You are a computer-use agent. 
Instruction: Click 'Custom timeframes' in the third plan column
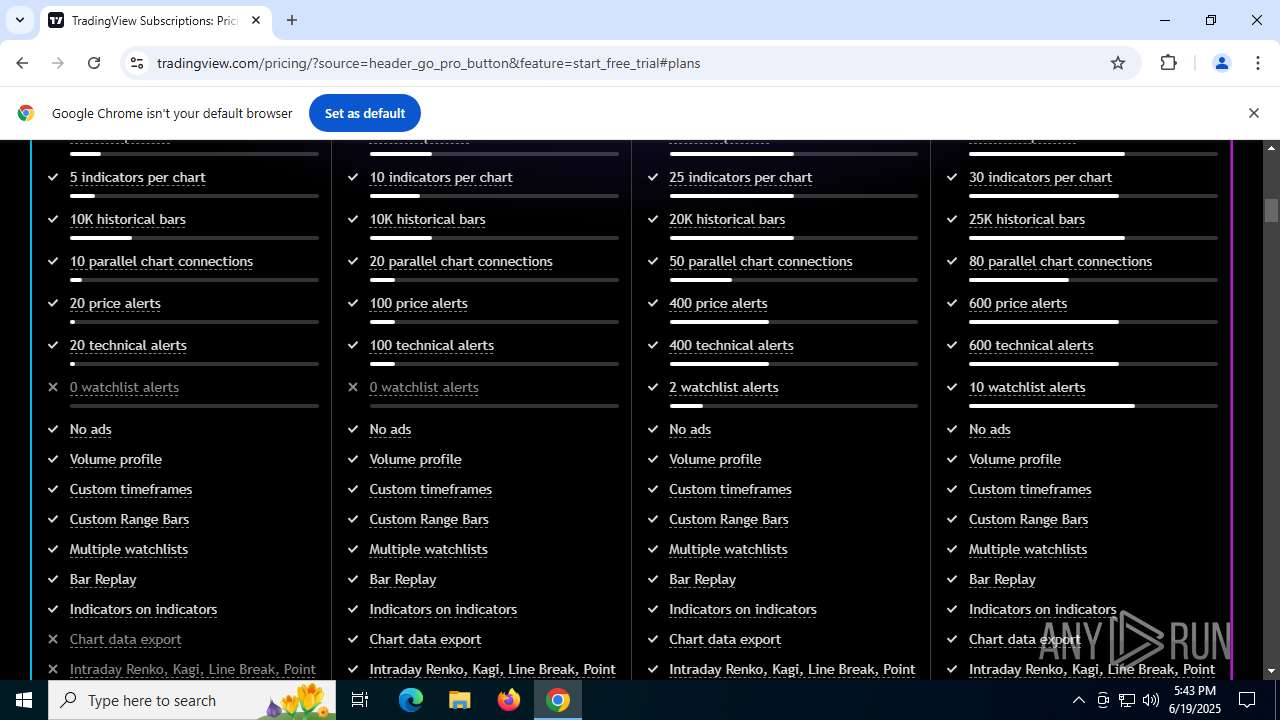click(730, 489)
